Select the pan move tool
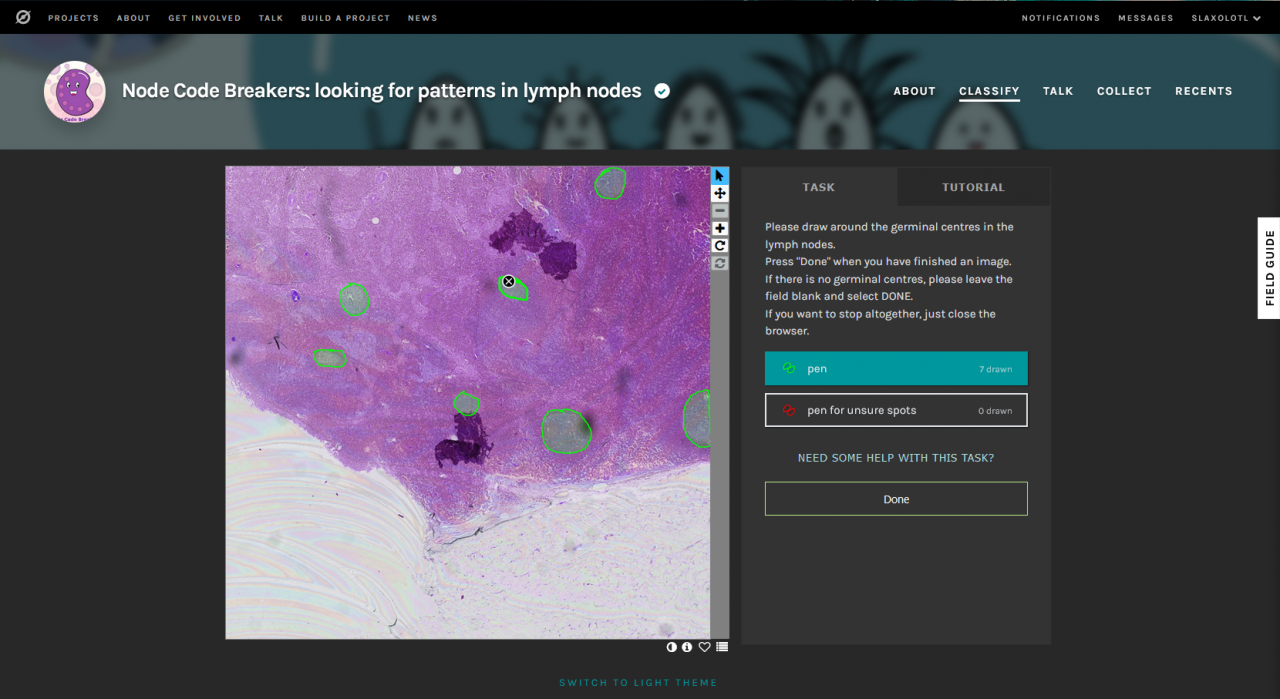 coord(720,193)
